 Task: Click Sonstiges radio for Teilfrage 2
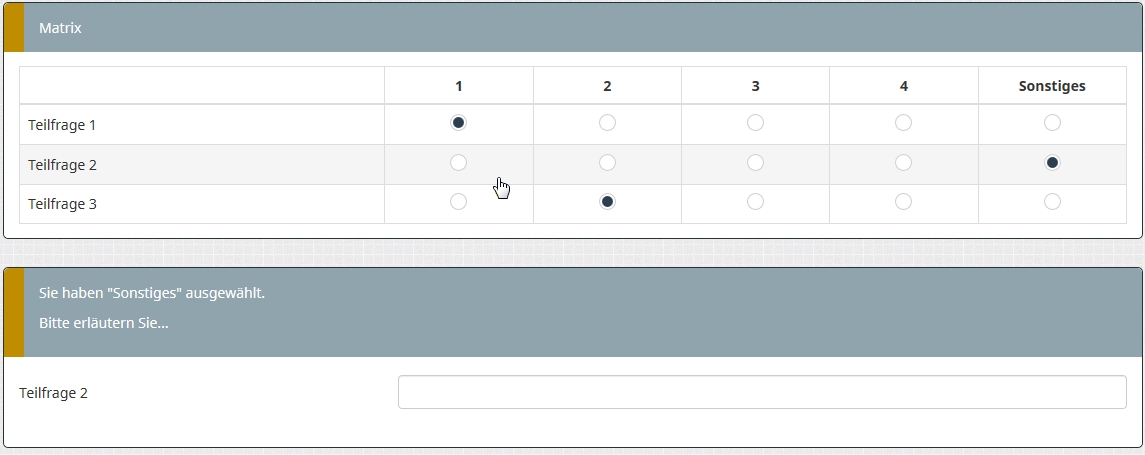1052,163
